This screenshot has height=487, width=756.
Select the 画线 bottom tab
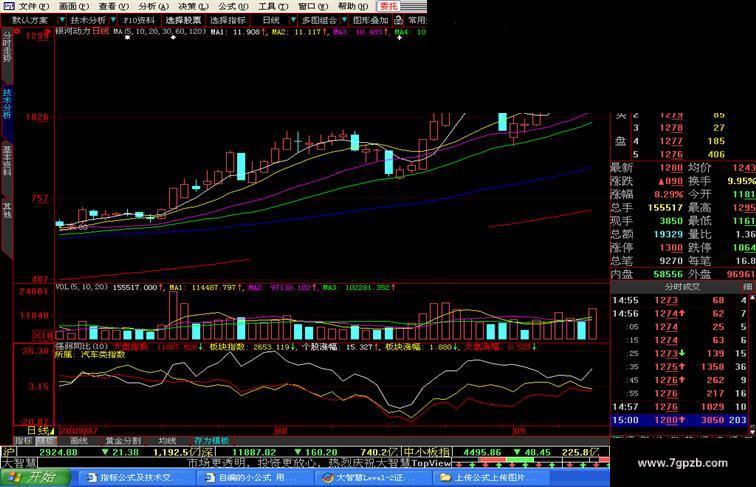(x=79, y=441)
